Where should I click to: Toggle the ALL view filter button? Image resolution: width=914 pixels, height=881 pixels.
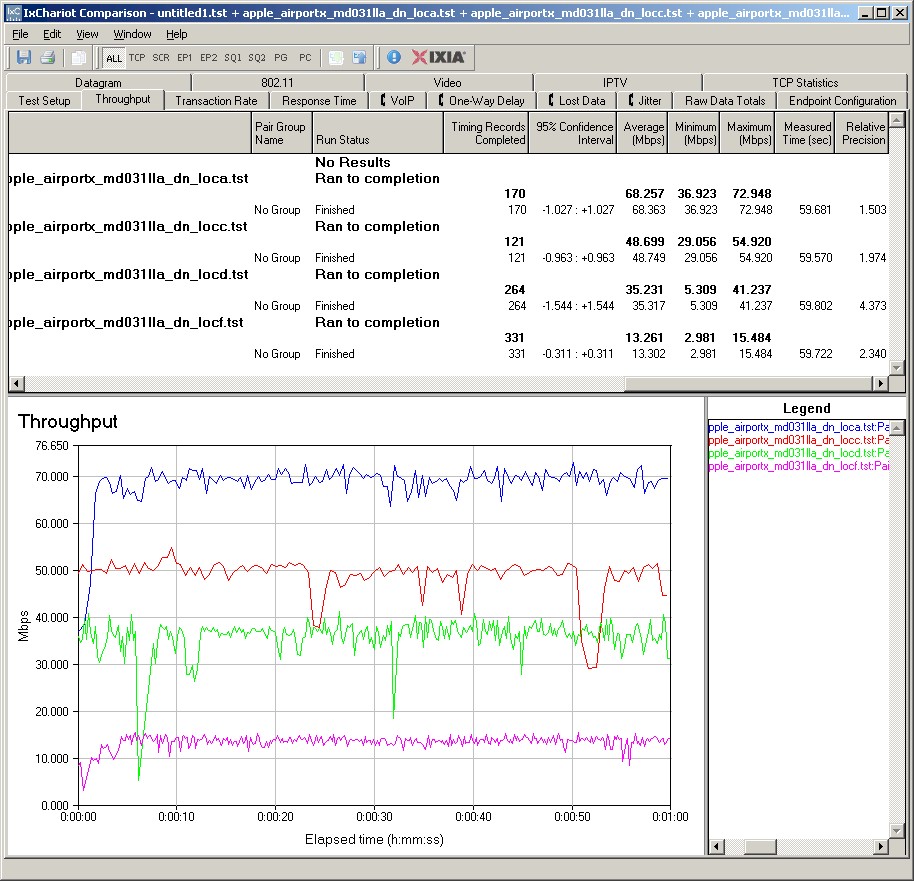(x=114, y=58)
